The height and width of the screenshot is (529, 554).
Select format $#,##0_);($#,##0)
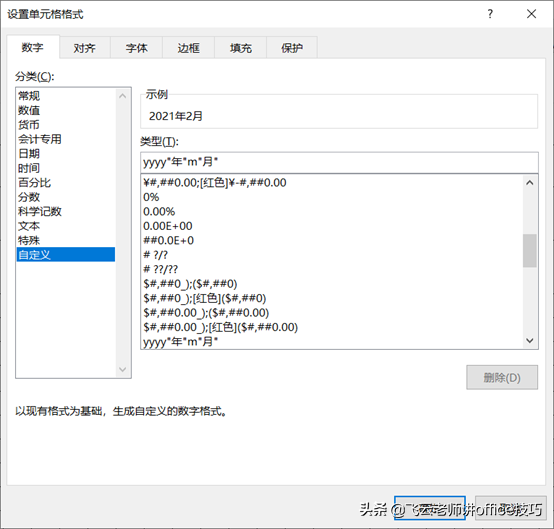(331, 284)
